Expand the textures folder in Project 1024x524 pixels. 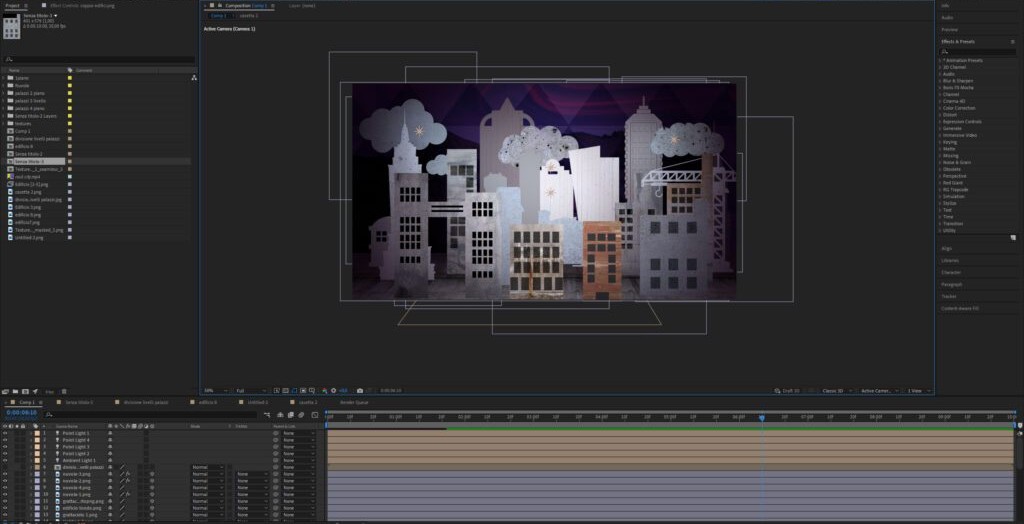[3, 123]
